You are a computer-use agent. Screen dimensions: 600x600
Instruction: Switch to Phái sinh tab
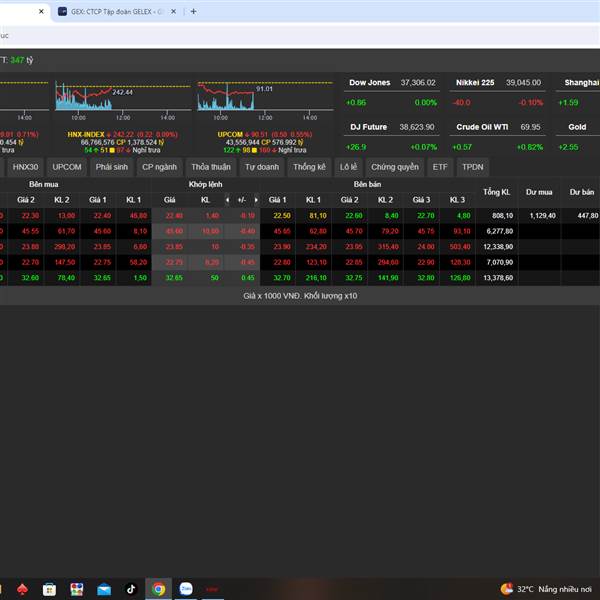[112, 167]
